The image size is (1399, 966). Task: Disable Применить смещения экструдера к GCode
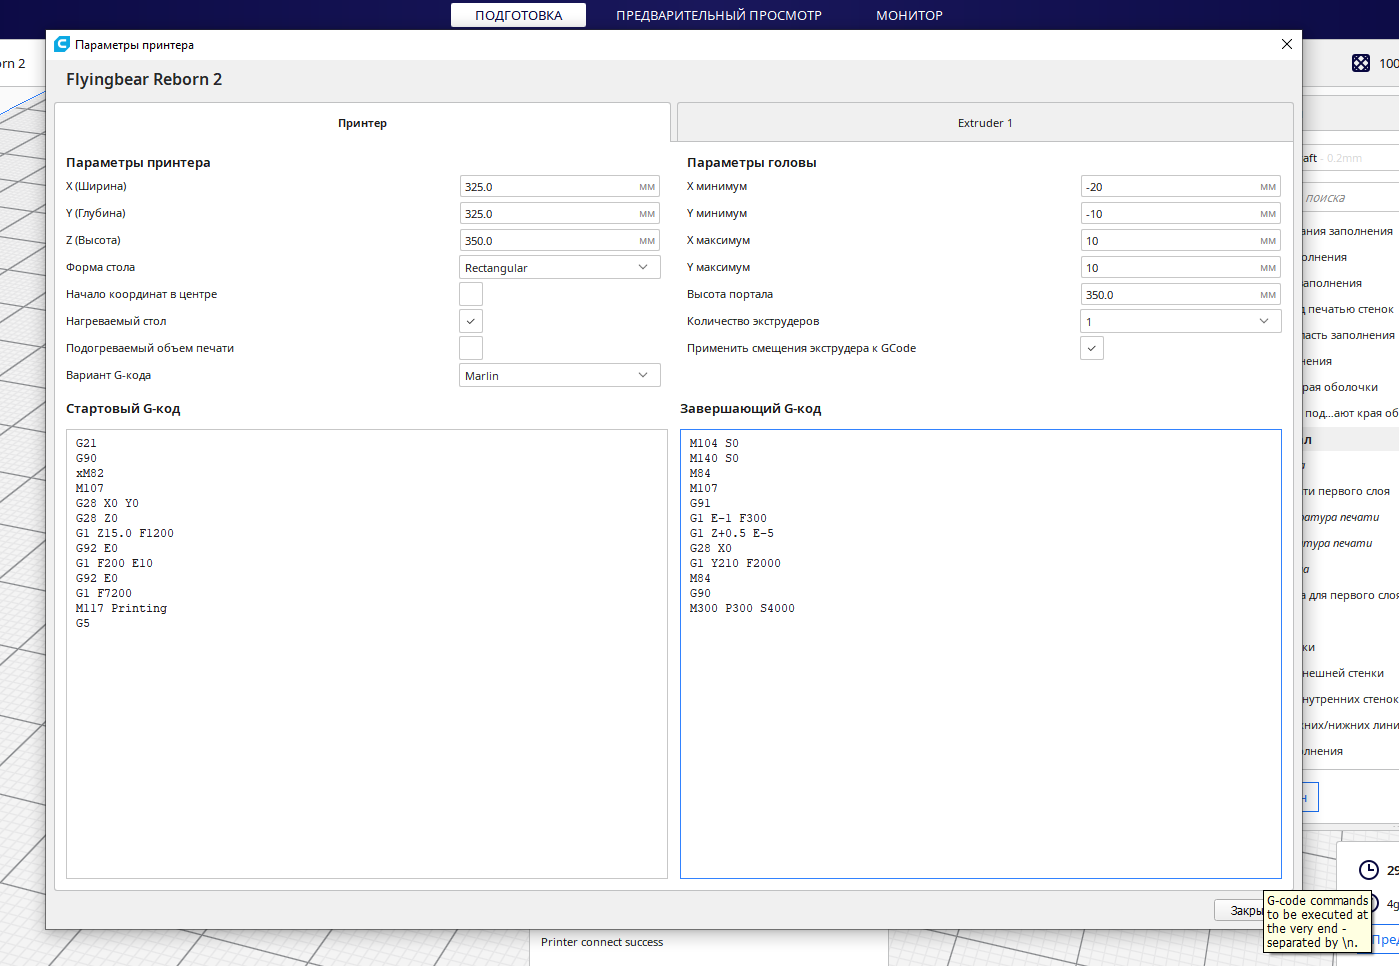[1091, 348]
